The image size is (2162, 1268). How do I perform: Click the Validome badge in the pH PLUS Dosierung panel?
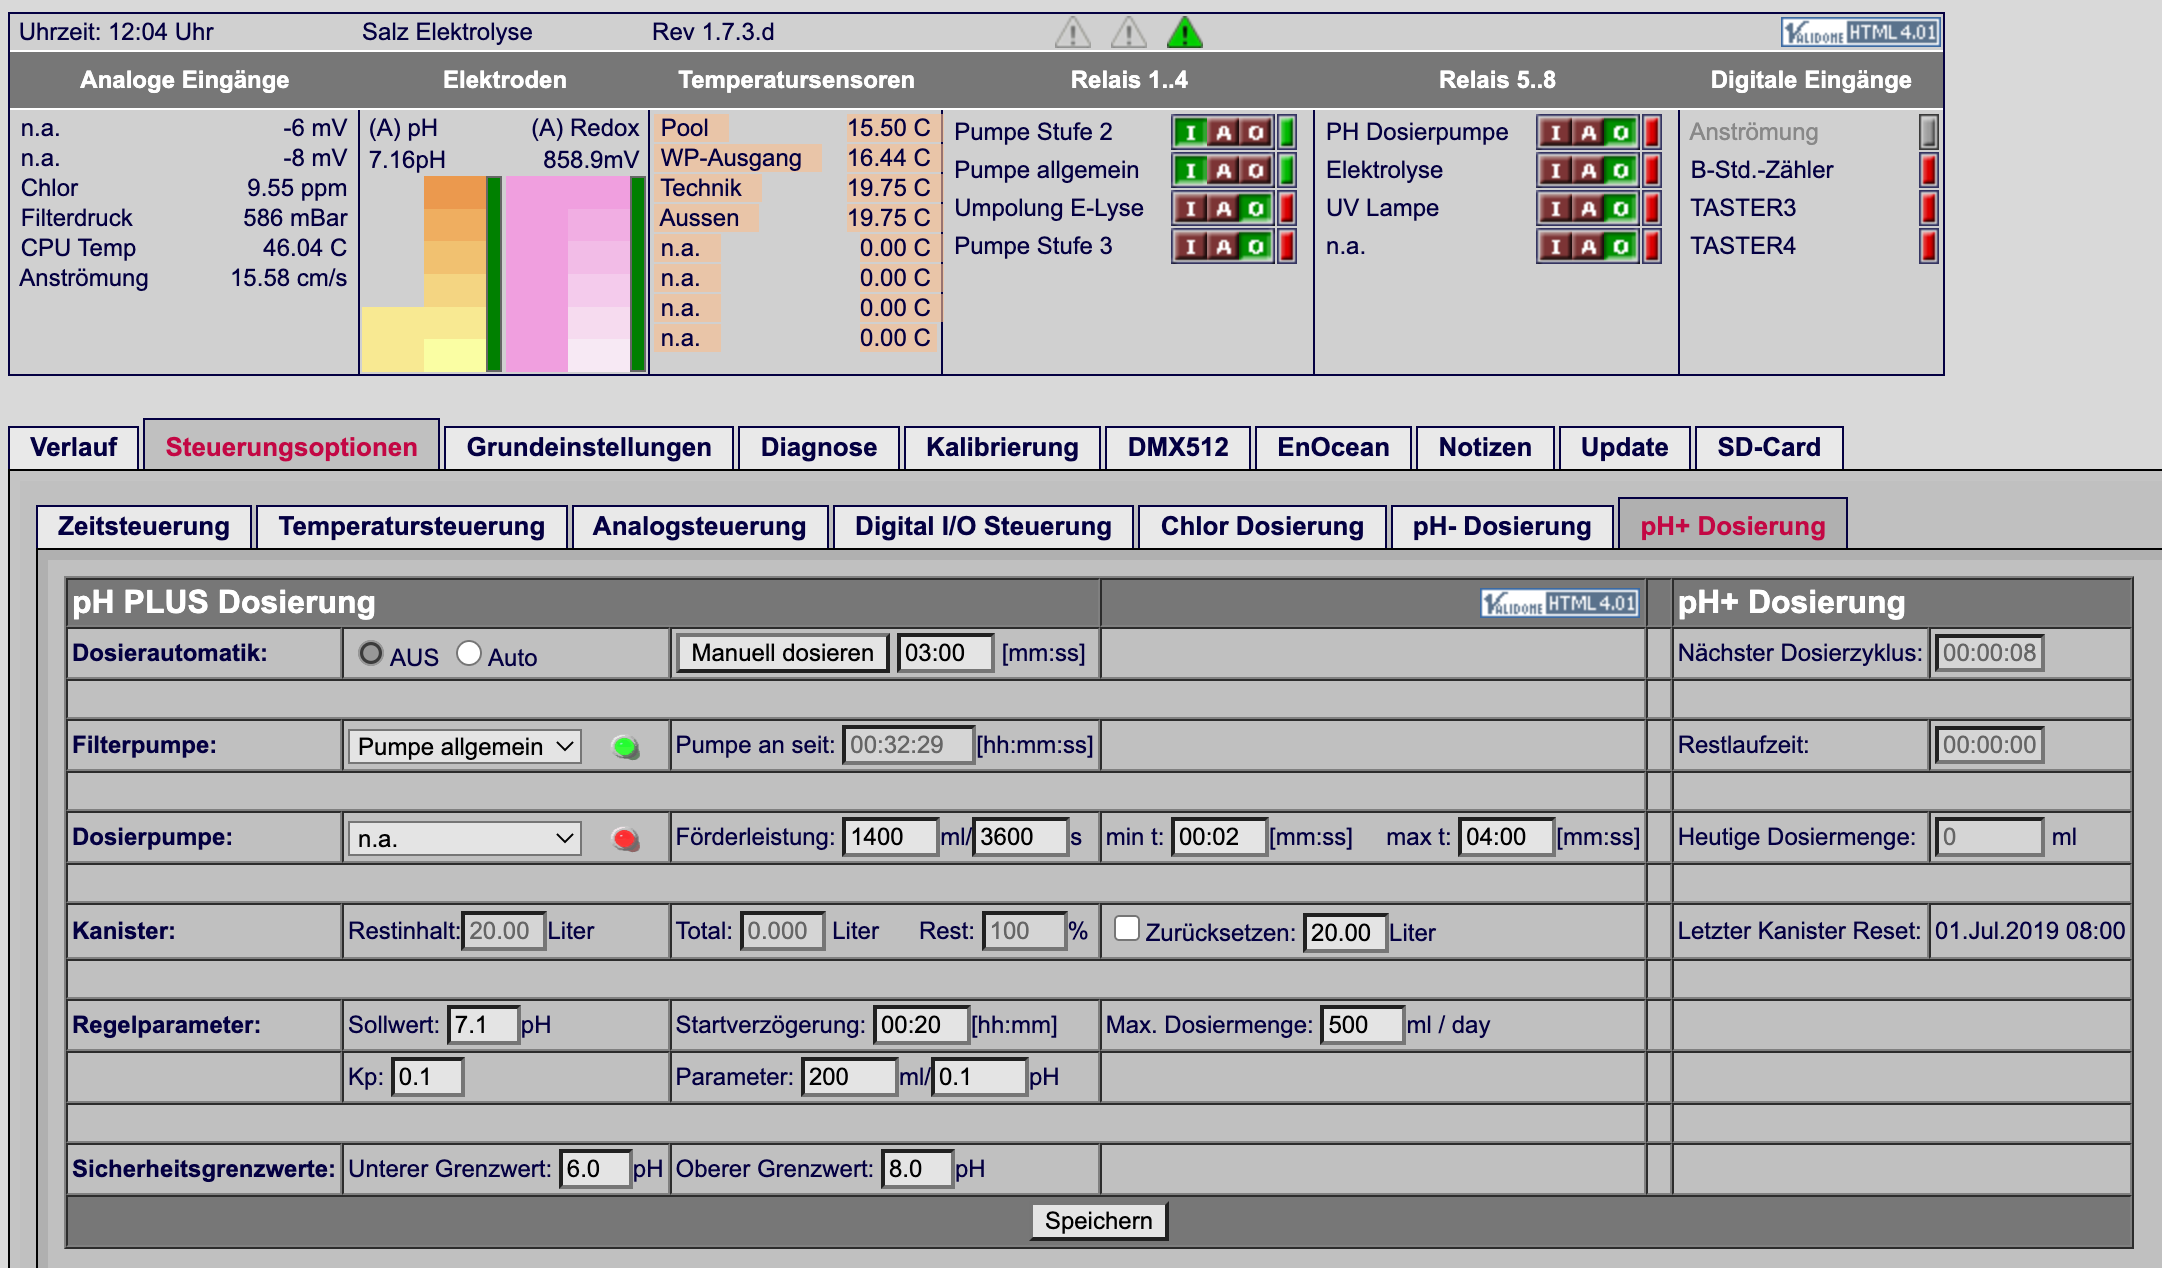pos(1559,603)
